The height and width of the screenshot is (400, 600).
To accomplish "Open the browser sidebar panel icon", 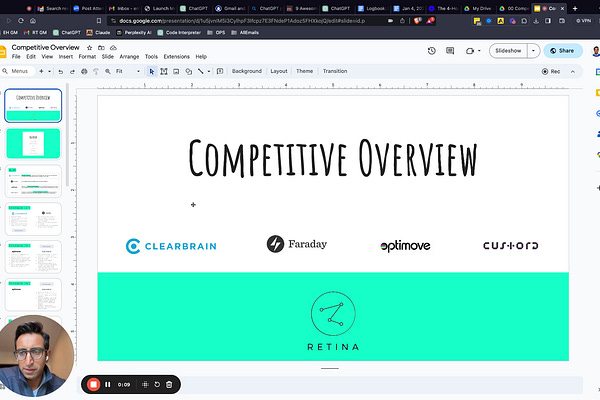I will coord(548,21).
